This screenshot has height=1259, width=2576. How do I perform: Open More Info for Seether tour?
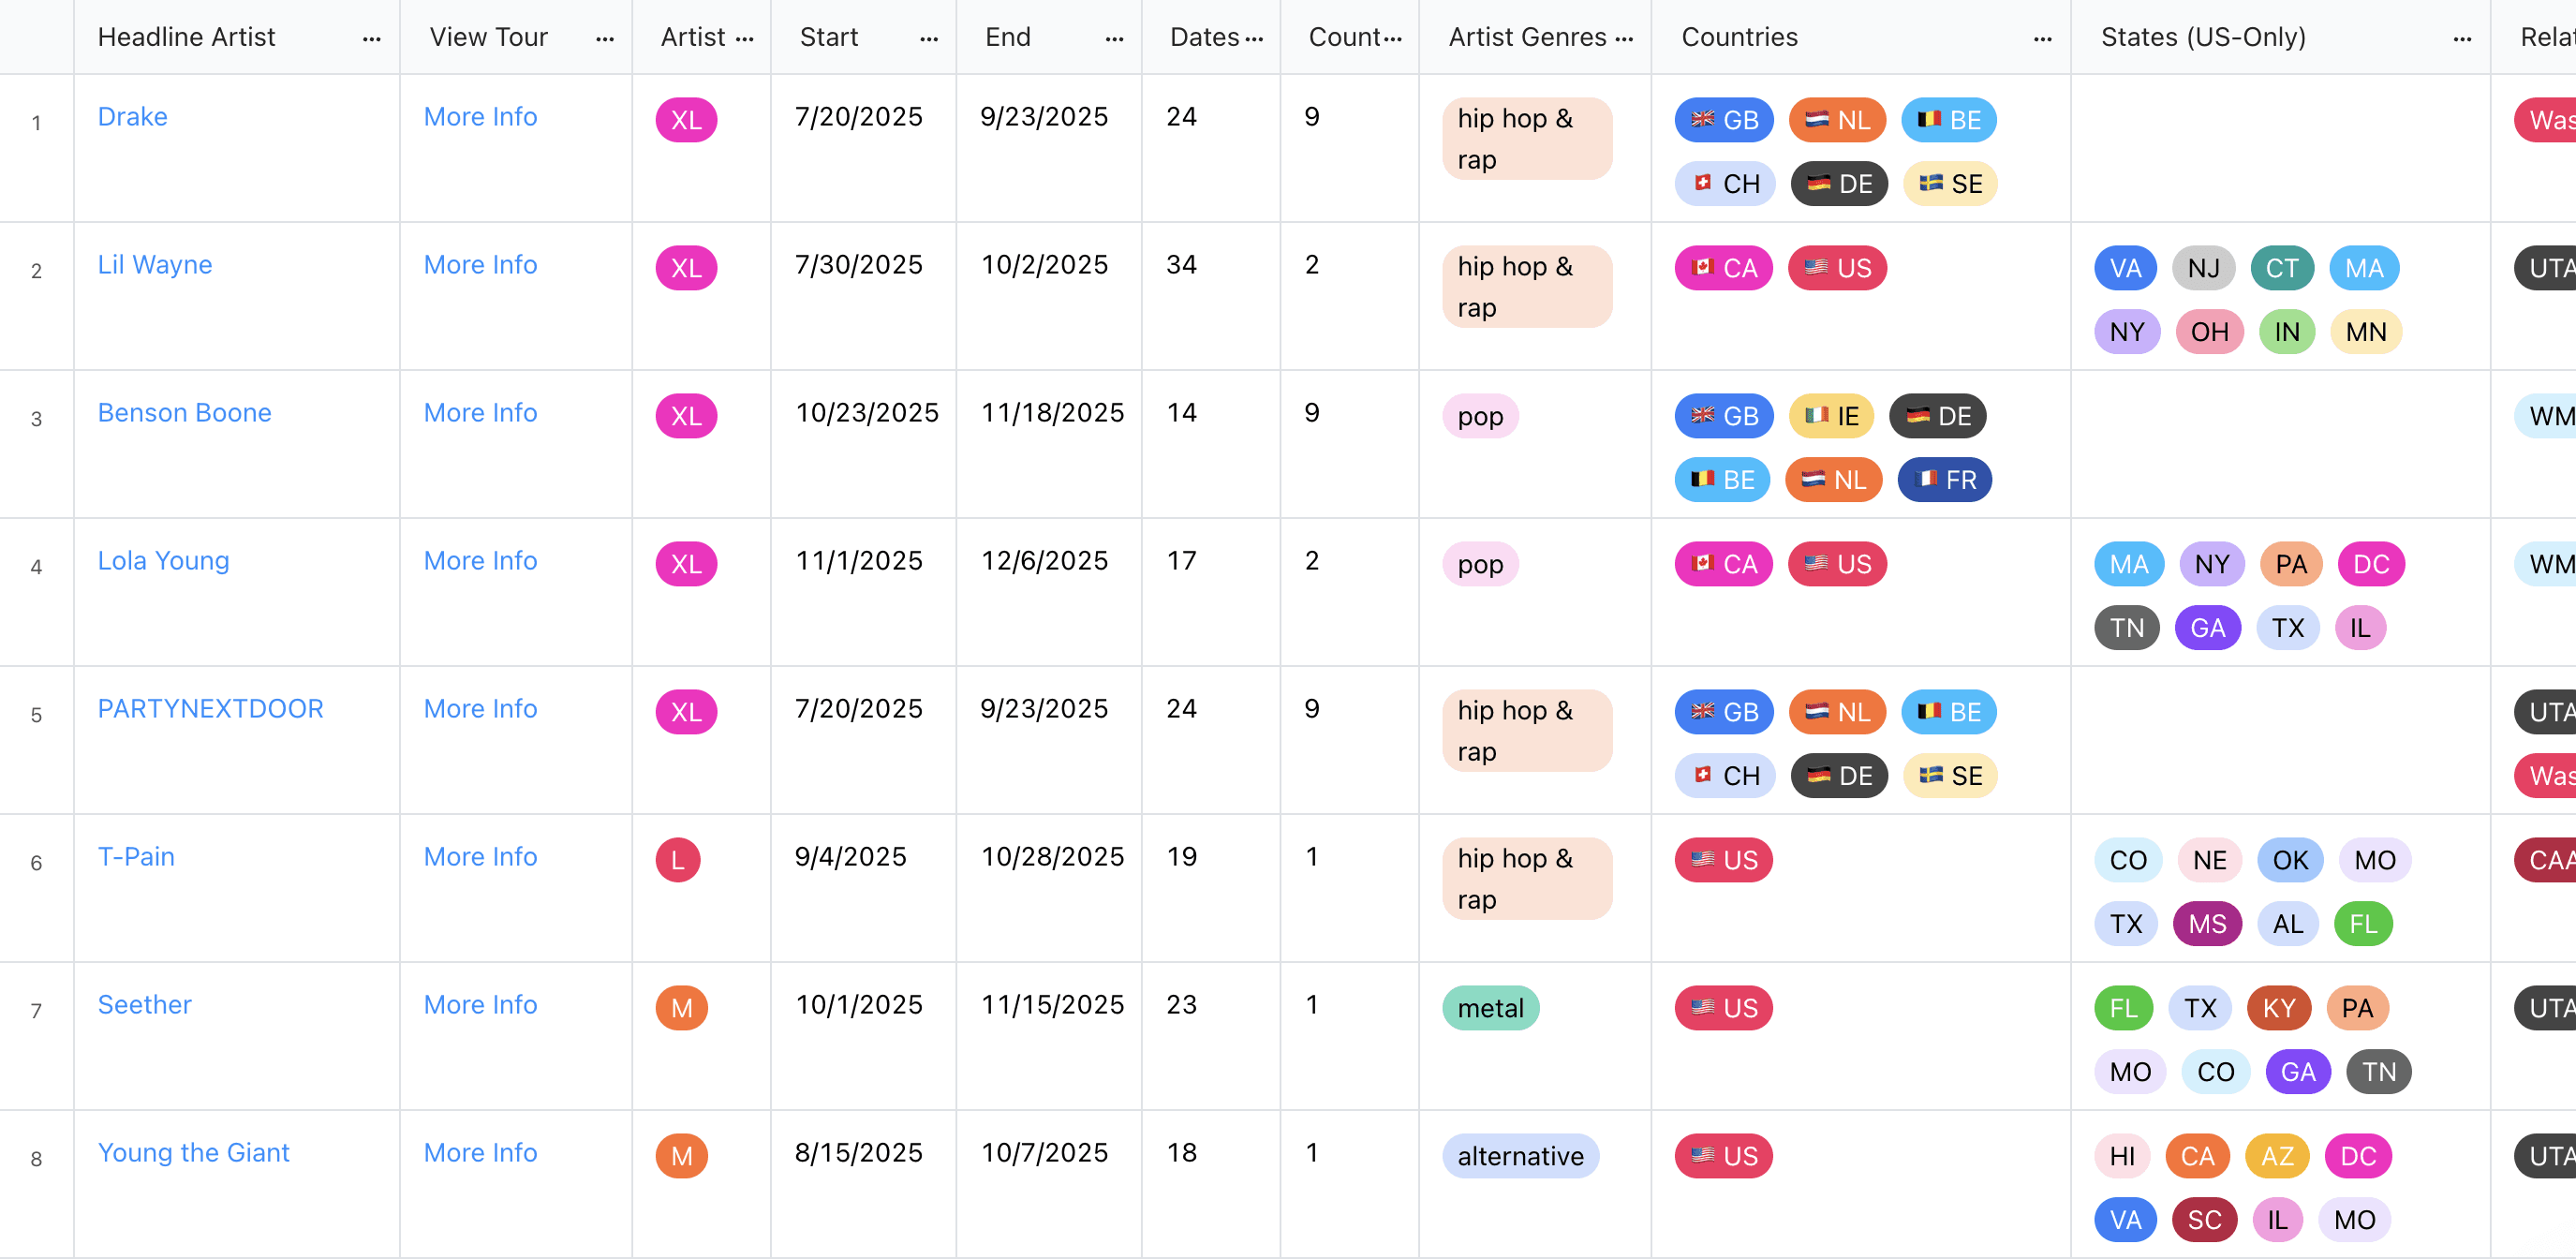click(x=480, y=1005)
